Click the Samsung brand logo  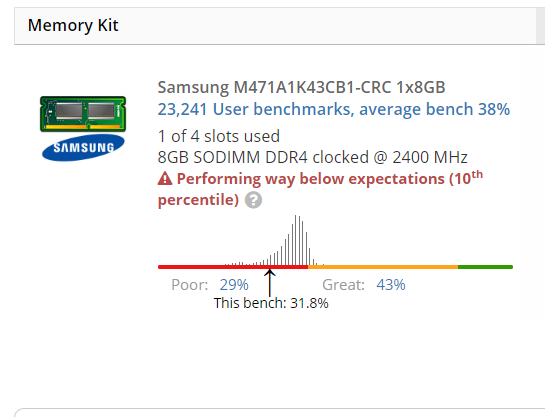(x=83, y=147)
